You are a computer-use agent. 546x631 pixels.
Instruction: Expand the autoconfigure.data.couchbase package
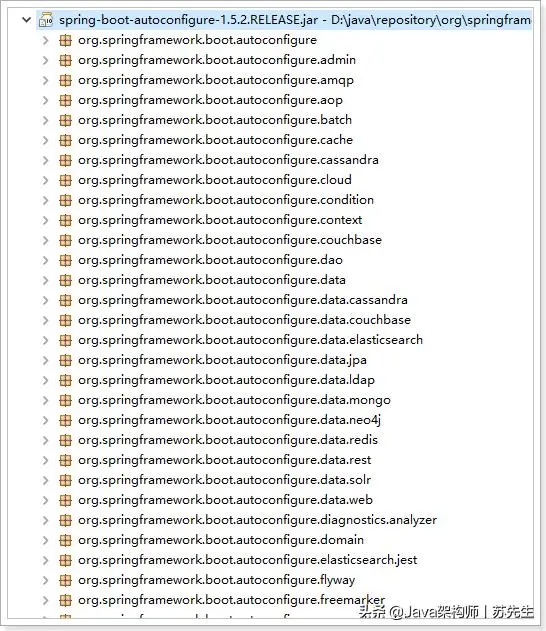45,320
